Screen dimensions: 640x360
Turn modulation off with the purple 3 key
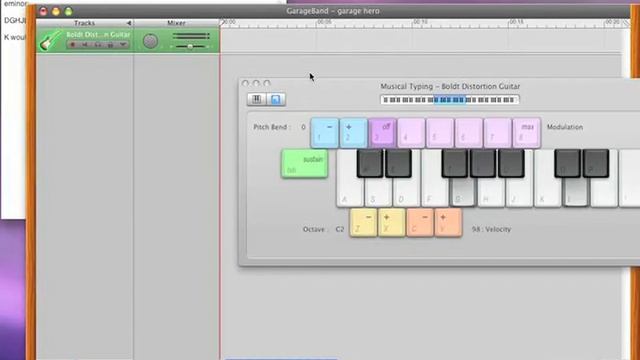pos(382,133)
